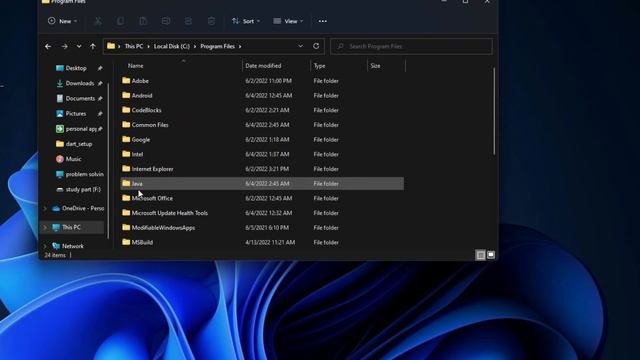Select the ModifiableWindowsApps folder
Screen dimensions: 640x360
(x=262, y=228)
